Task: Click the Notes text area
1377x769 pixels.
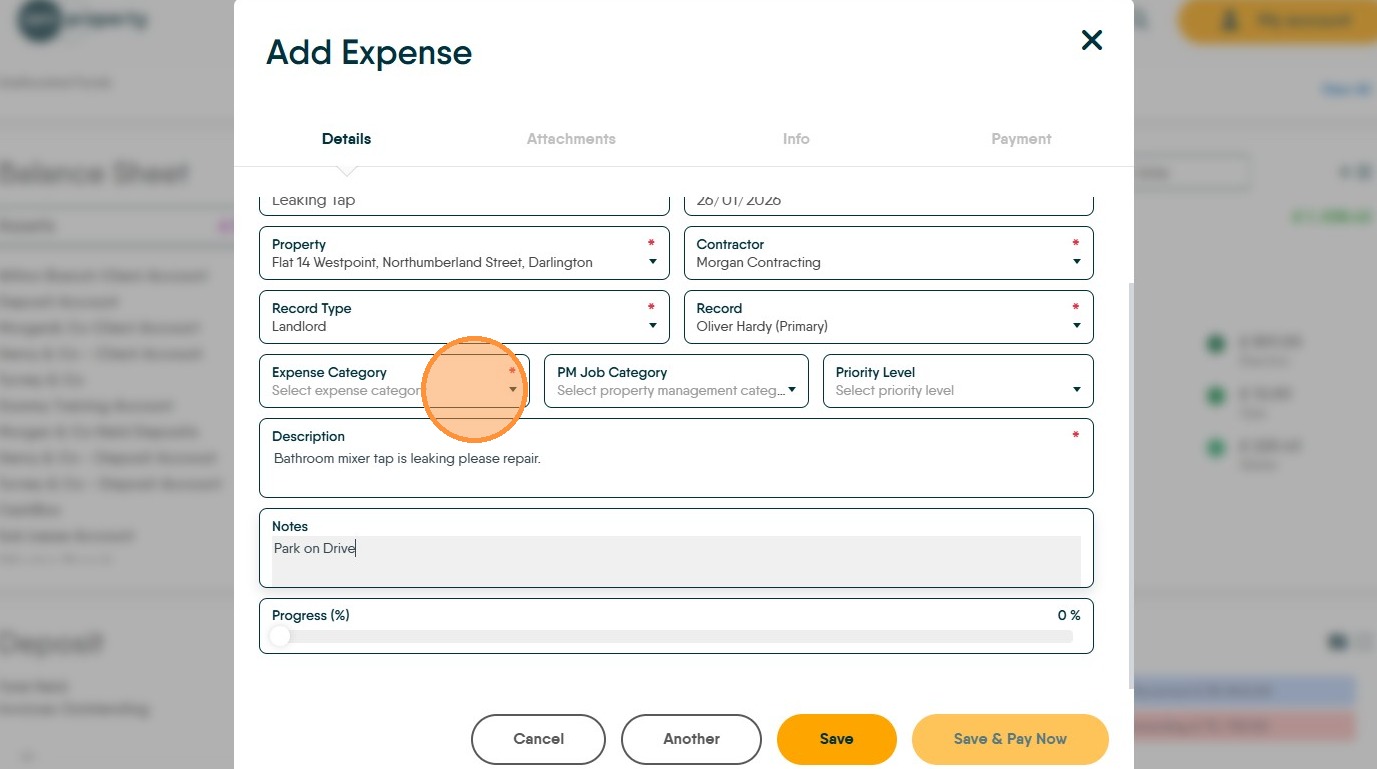Action: pyautogui.click(x=675, y=560)
